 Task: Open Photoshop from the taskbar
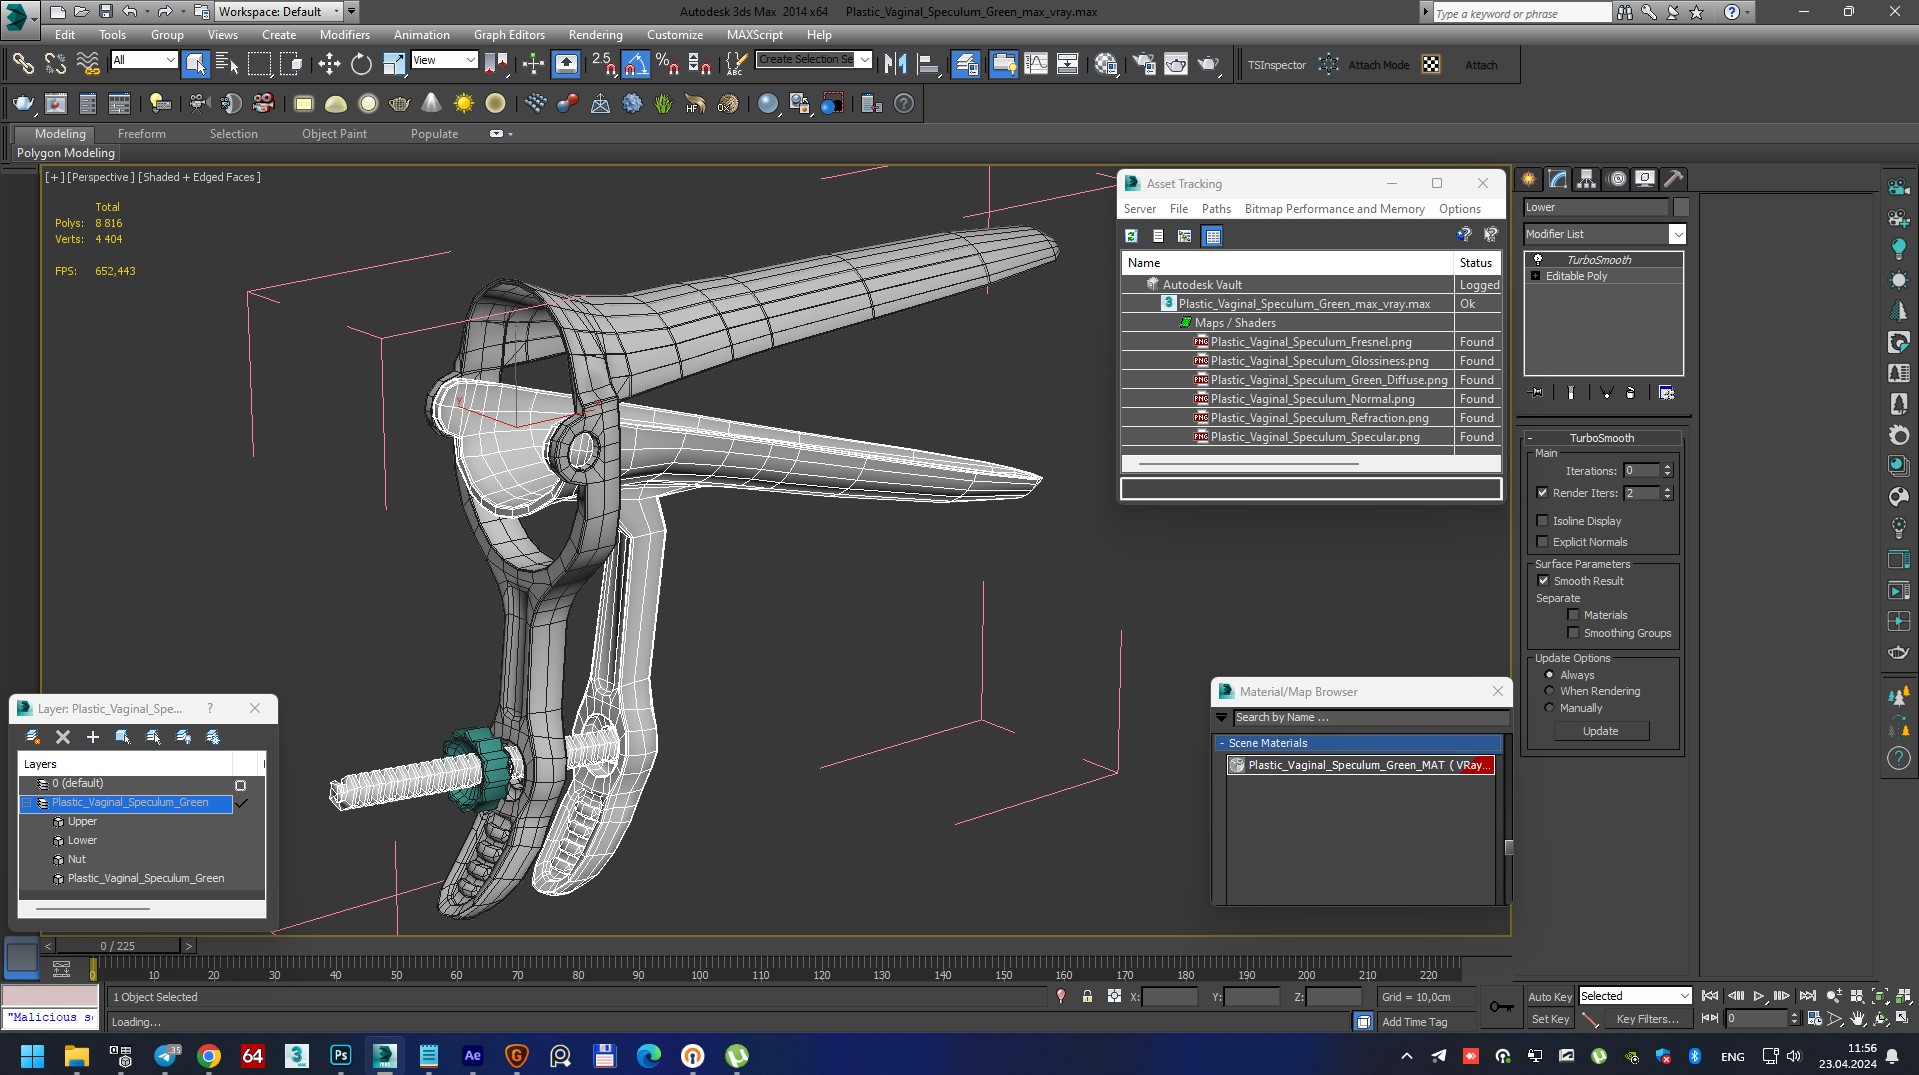tap(341, 1056)
